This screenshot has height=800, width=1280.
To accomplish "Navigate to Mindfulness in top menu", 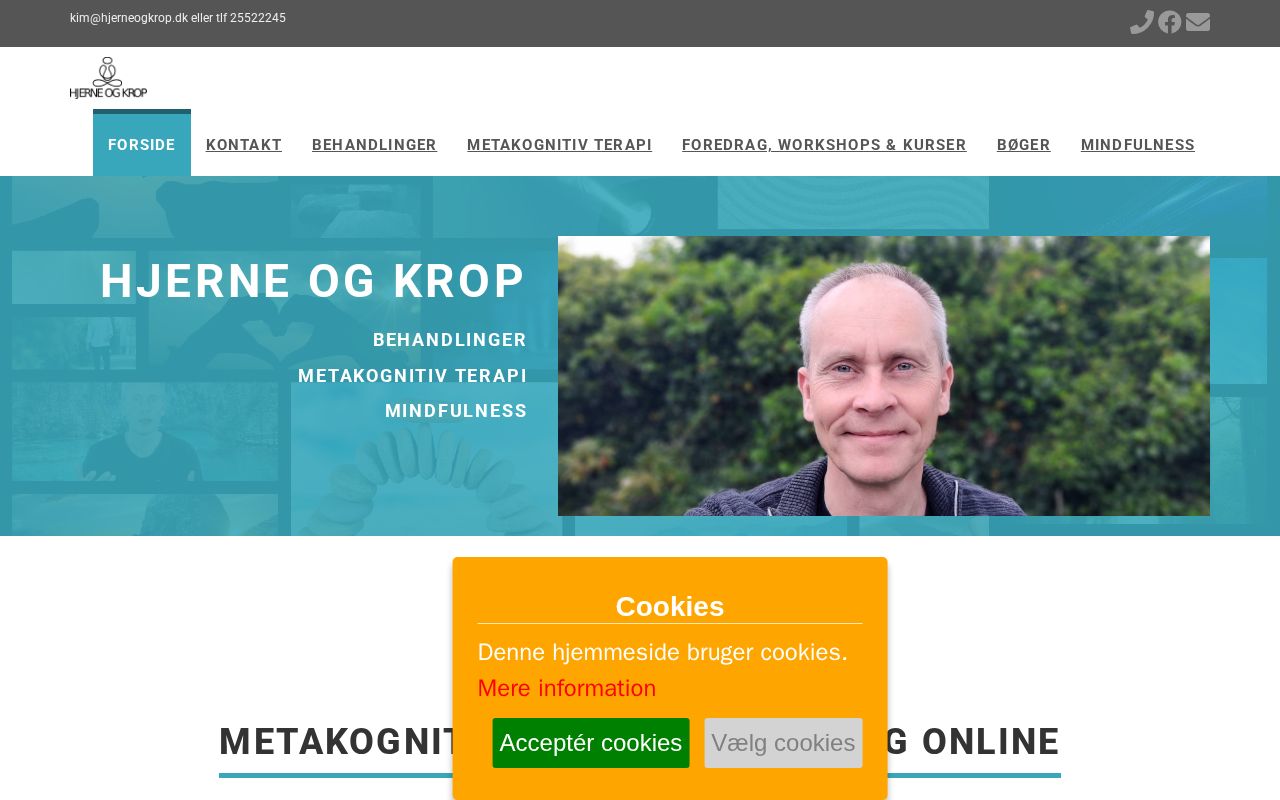I will [1138, 145].
